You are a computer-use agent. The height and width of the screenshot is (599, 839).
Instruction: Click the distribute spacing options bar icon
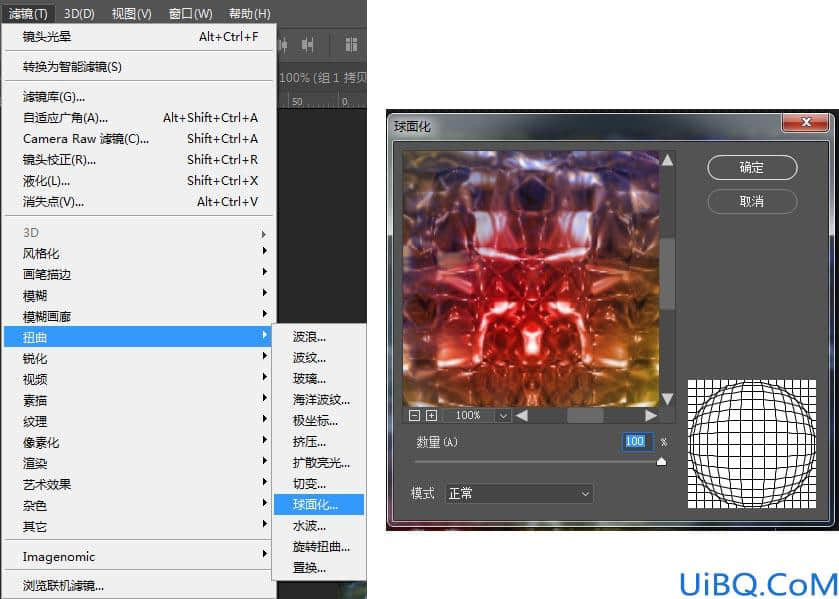351,44
